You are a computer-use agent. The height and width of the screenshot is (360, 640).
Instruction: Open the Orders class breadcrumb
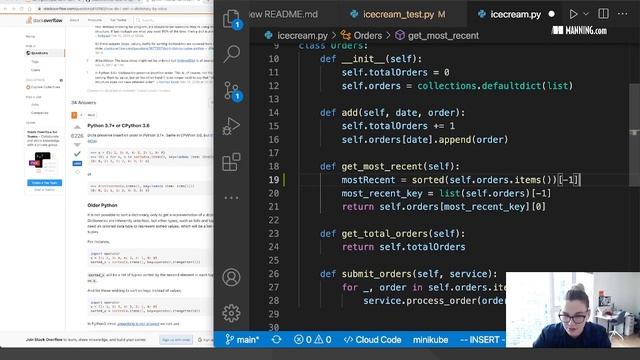pyautogui.click(x=362, y=36)
